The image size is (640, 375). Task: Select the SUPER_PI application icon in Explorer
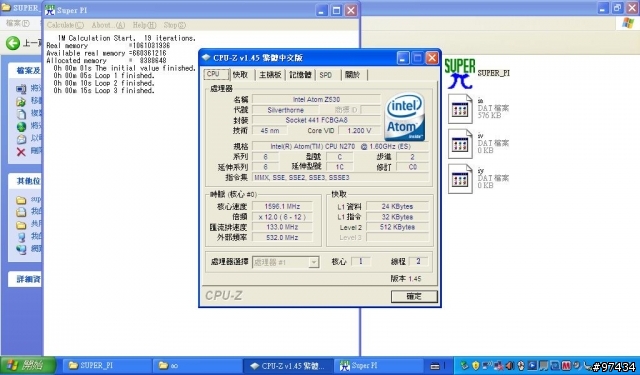pos(460,74)
